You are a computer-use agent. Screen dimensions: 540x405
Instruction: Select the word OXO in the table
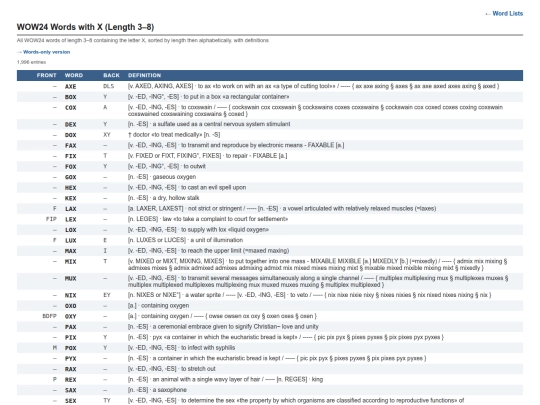pos(71,306)
